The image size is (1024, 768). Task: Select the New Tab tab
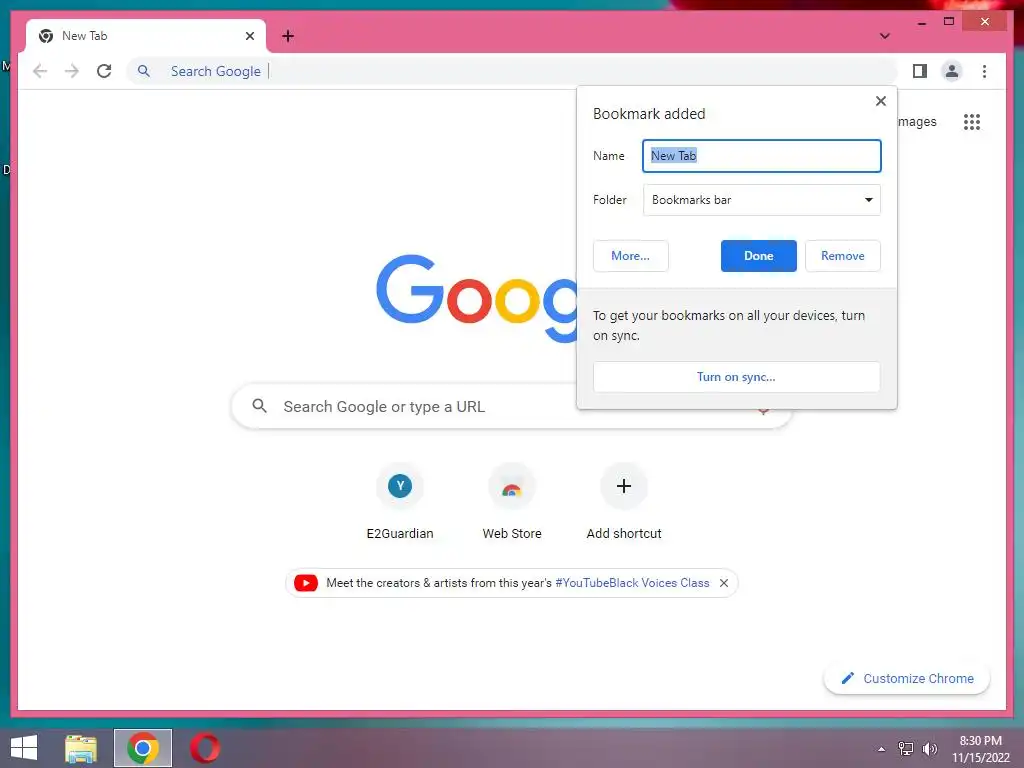(x=146, y=36)
